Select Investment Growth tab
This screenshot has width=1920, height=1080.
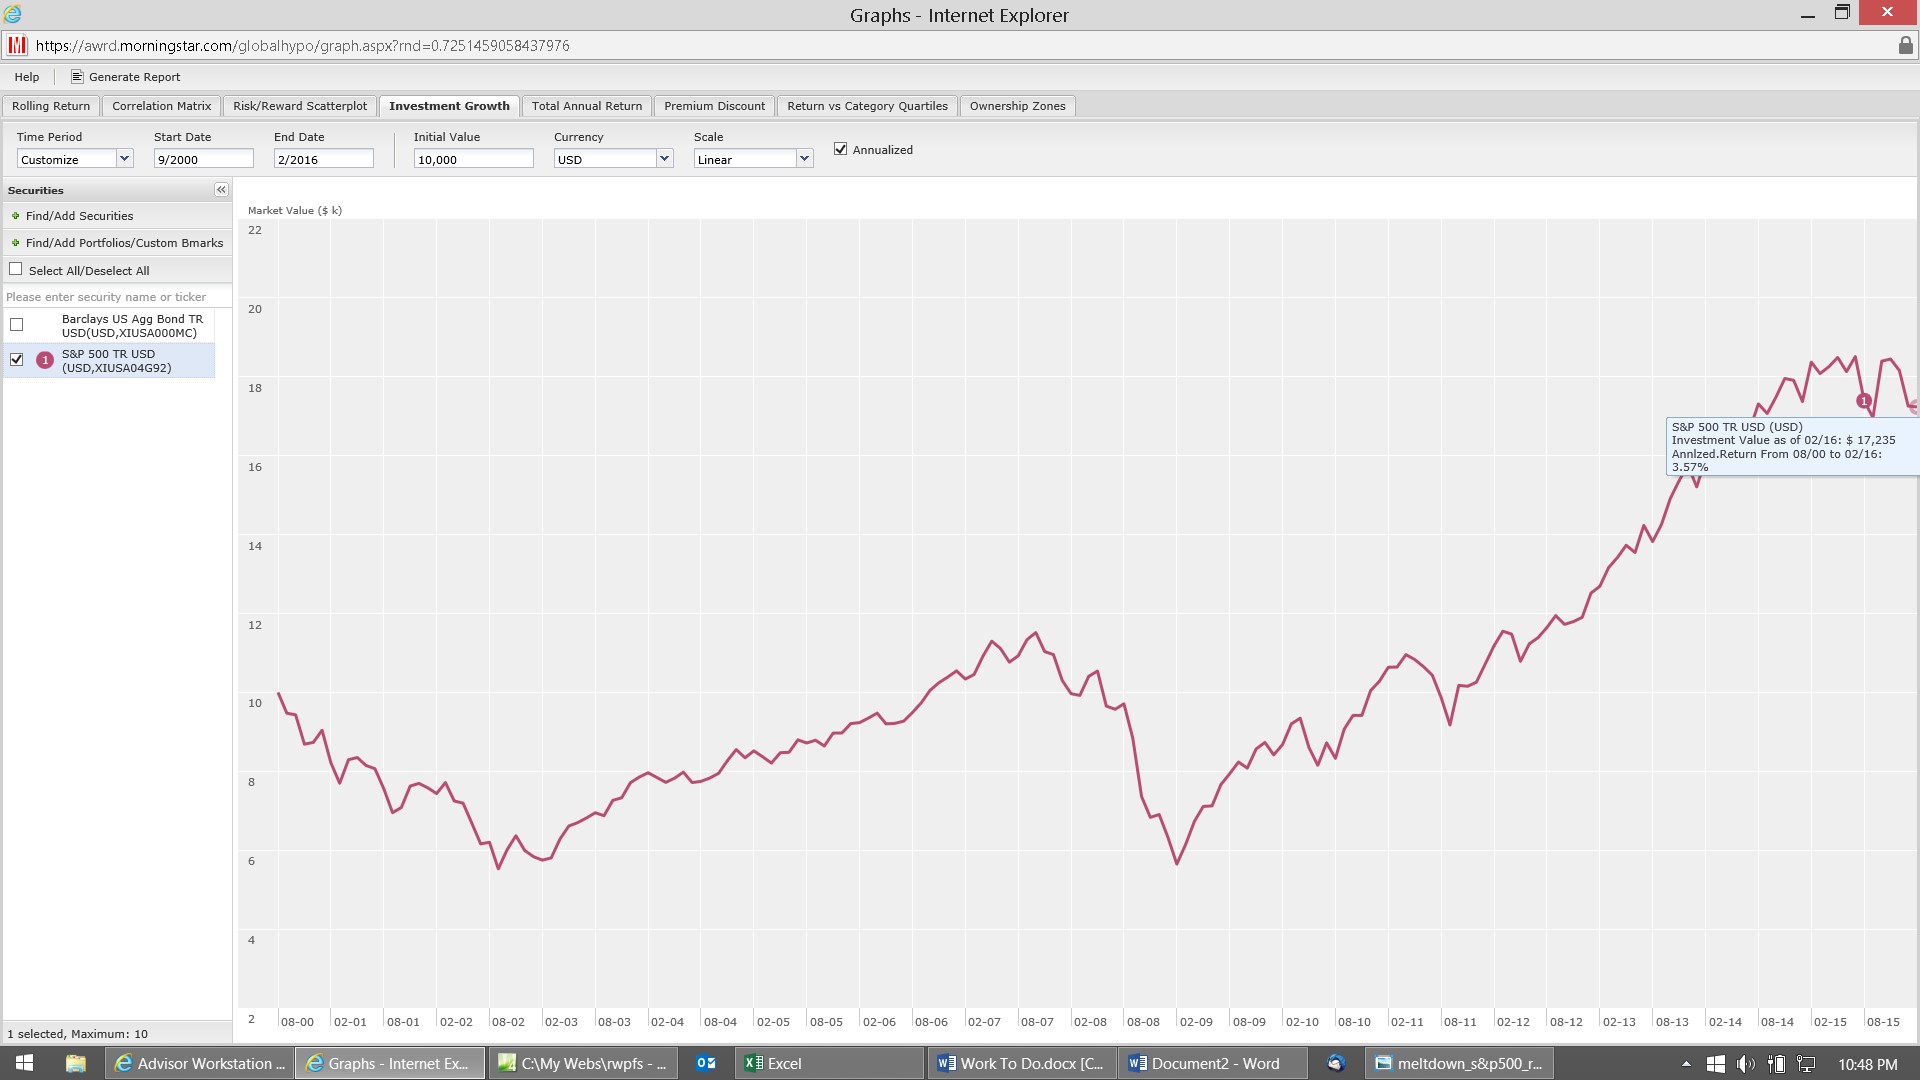click(449, 106)
